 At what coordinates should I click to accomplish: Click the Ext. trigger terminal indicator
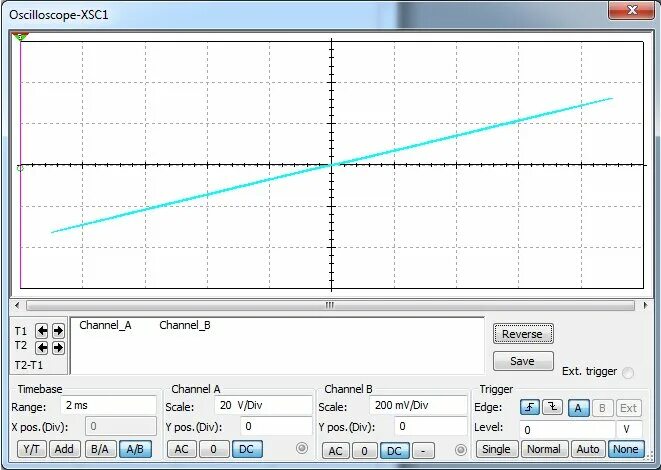[x=628, y=373]
